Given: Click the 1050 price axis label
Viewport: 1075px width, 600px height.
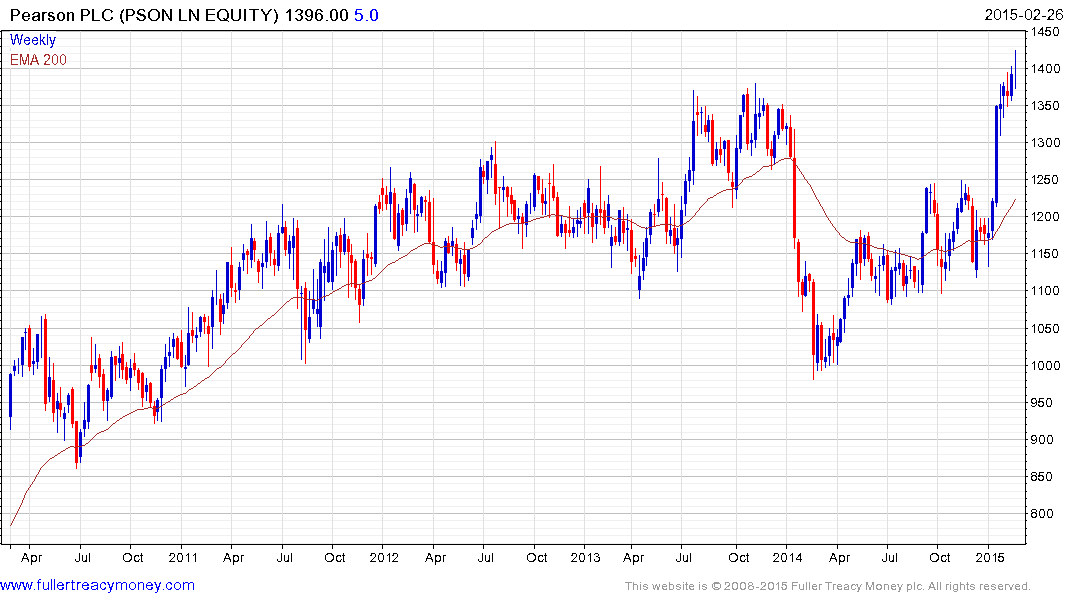Looking at the screenshot, I should tap(1046, 328).
